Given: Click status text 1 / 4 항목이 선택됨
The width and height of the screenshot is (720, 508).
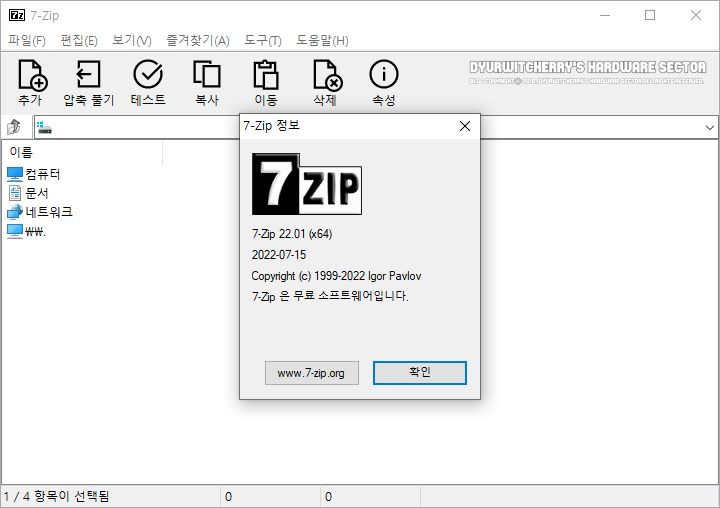Looking at the screenshot, I should 57,497.
